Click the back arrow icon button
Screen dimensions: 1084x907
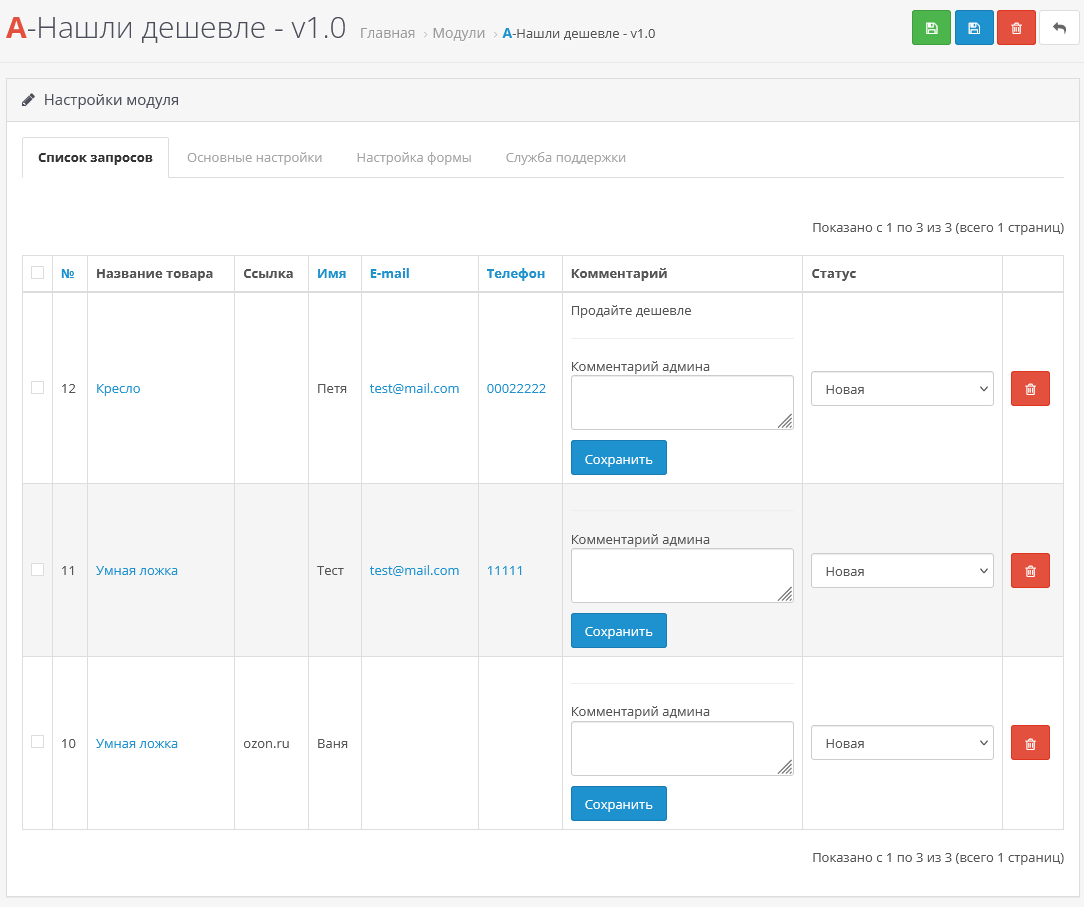[1059, 28]
